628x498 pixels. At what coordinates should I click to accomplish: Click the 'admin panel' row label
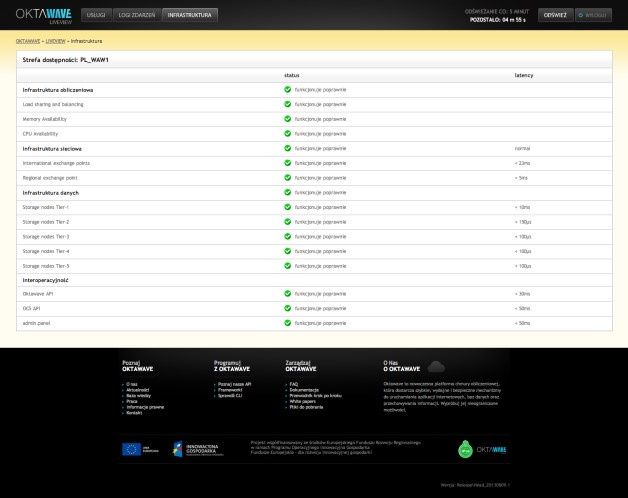(36, 323)
